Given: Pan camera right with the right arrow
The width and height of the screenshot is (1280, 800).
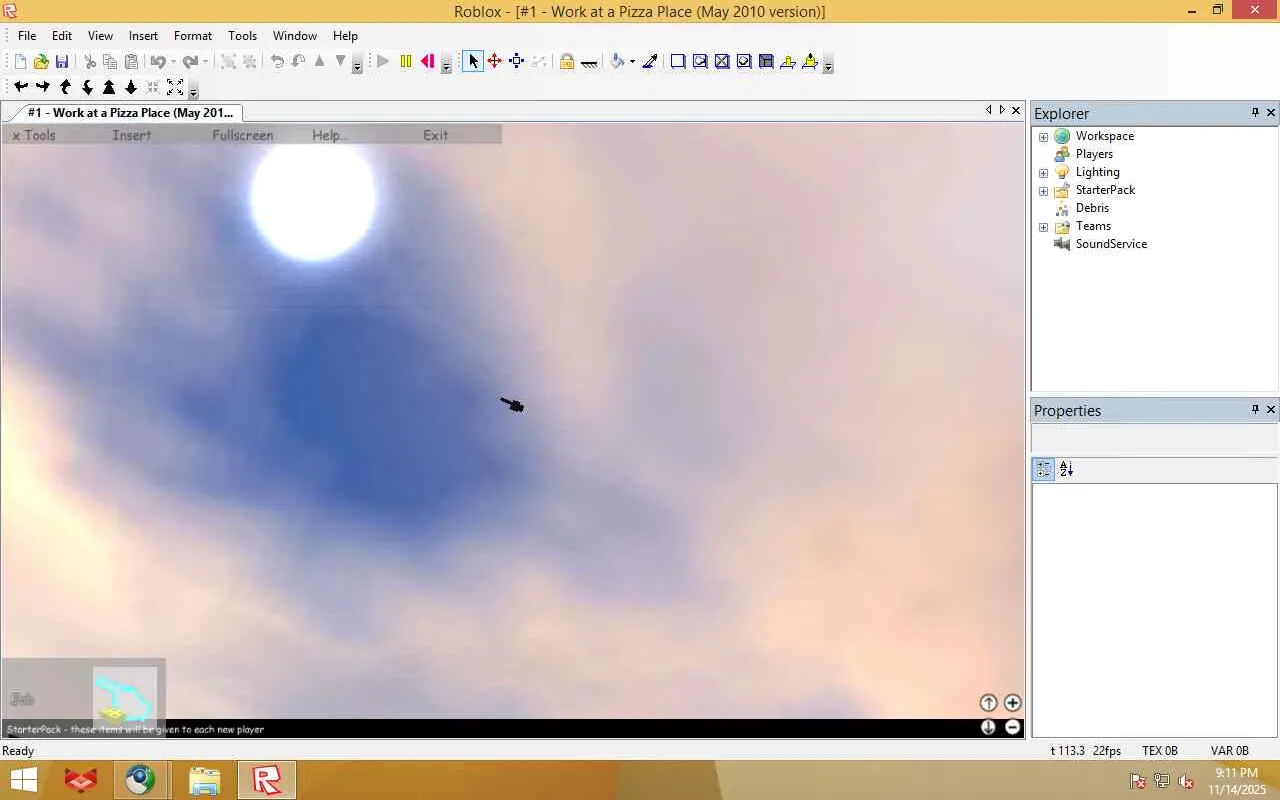Looking at the screenshot, I should 42,88.
